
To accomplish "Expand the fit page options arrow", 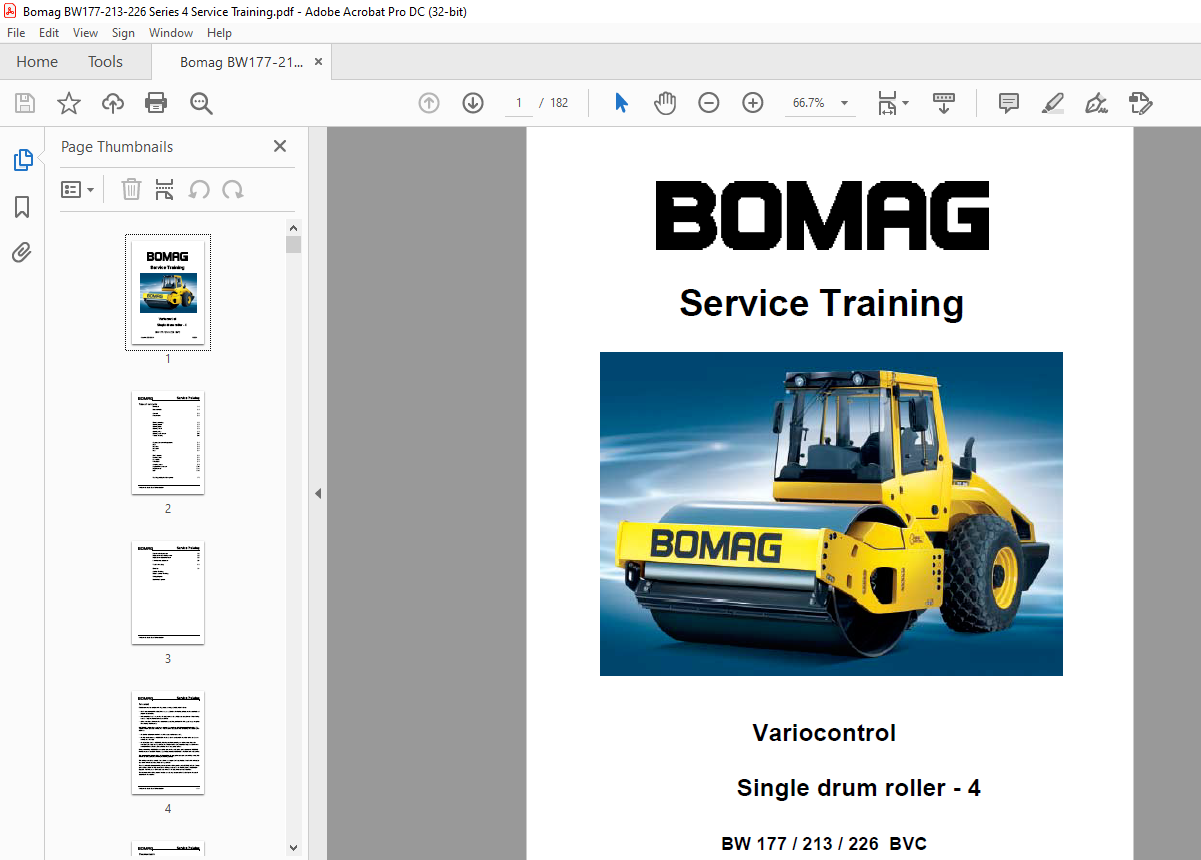I will click(x=906, y=103).
